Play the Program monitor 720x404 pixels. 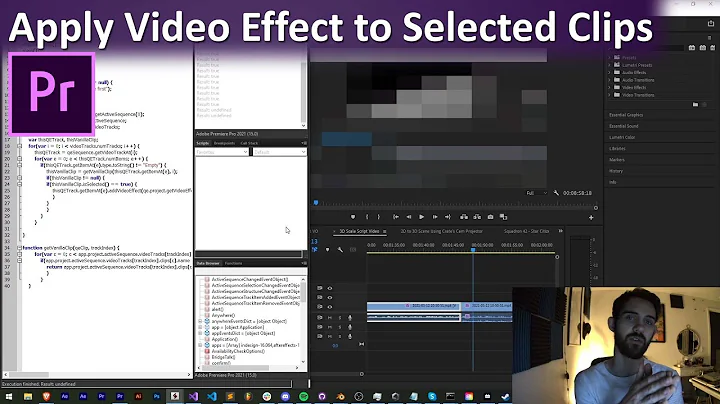[422, 217]
